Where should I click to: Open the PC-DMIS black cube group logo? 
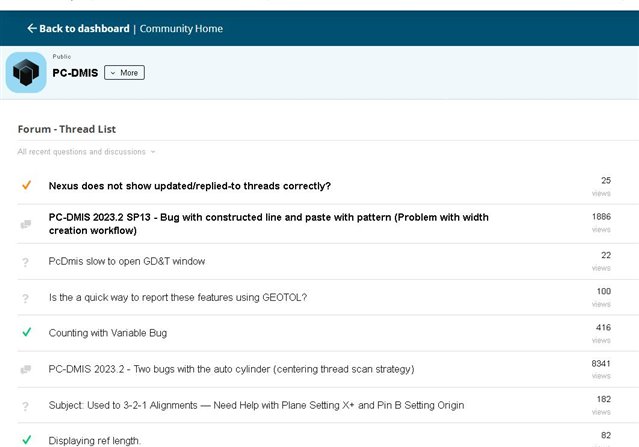(x=26, y=73)
